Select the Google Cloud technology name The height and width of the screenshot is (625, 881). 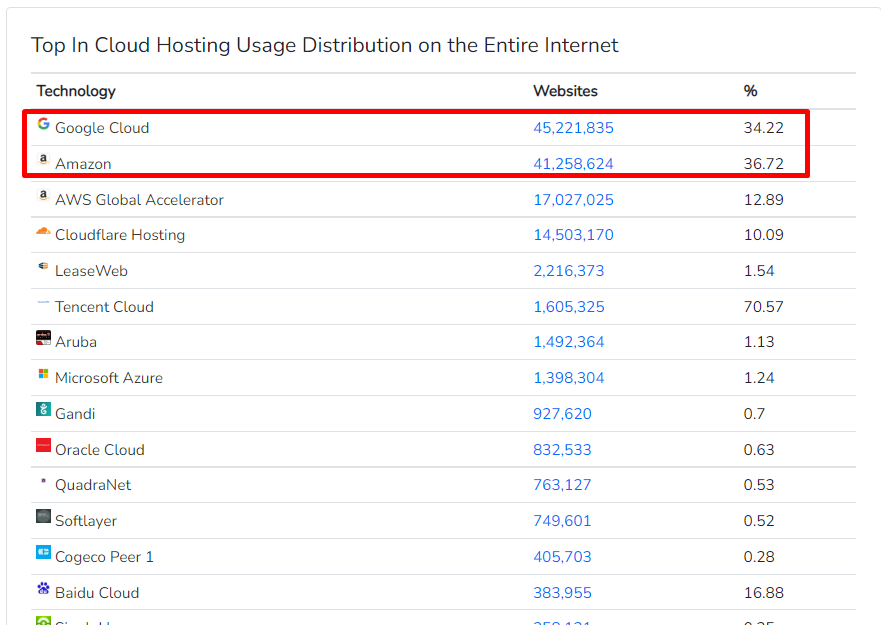point(102,128)
